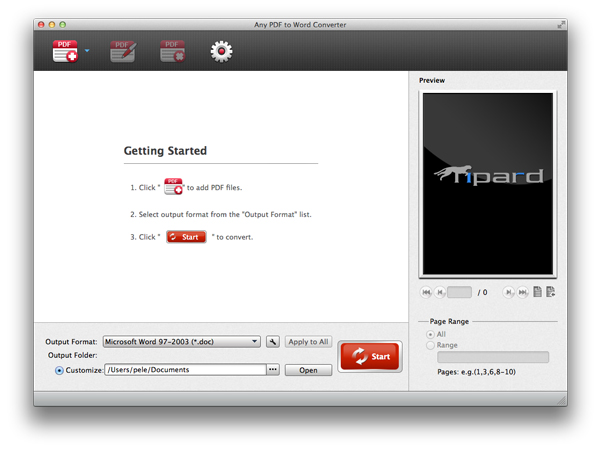Browse output folder with ellipsis button

pos(273,370)
